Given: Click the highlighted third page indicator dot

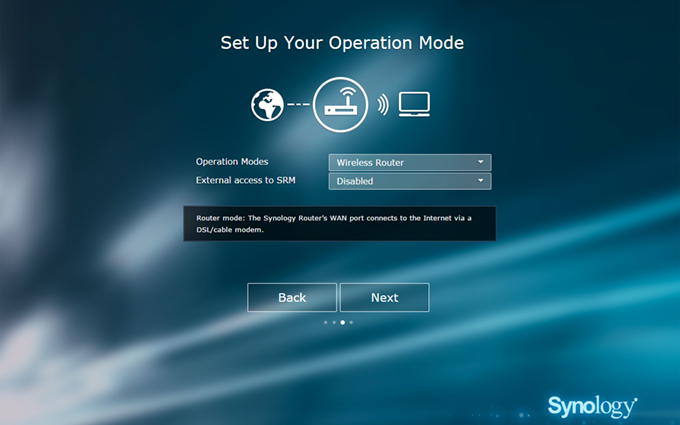Looking at the screenshot, I should (343, 323).
